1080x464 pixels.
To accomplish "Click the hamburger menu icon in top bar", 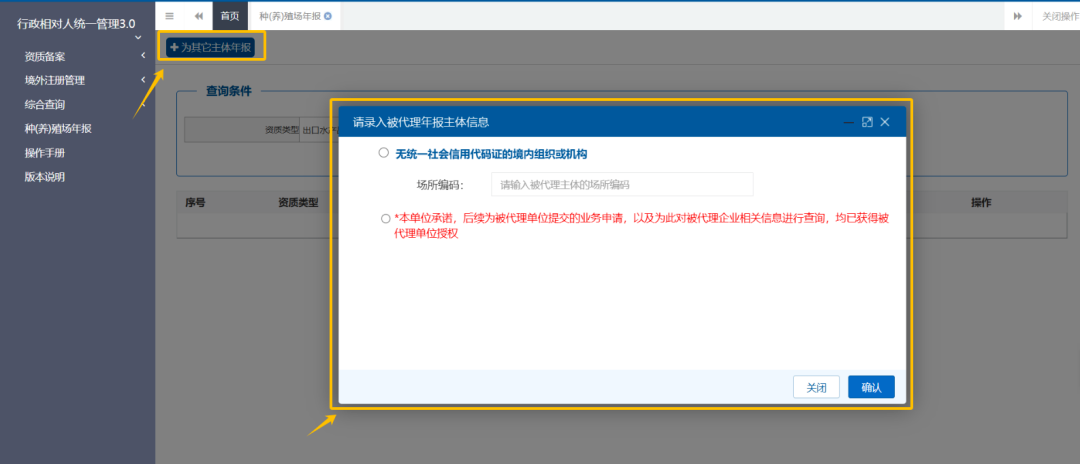I will [x=169, y=16].
